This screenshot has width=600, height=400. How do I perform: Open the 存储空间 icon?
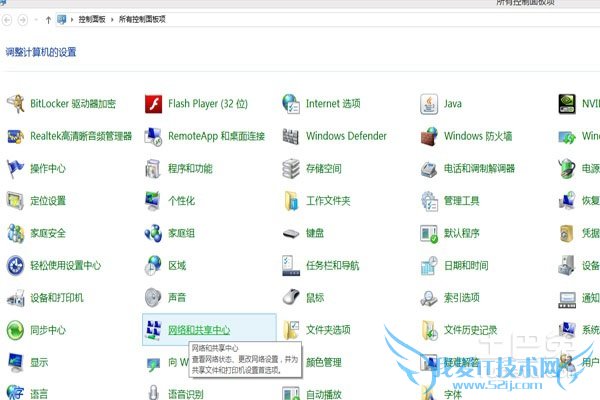(291, 168)
